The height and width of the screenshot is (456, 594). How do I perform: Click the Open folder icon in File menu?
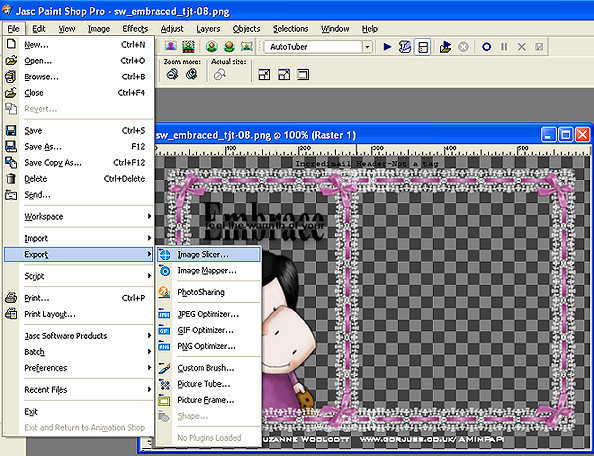tap(11, 60)
